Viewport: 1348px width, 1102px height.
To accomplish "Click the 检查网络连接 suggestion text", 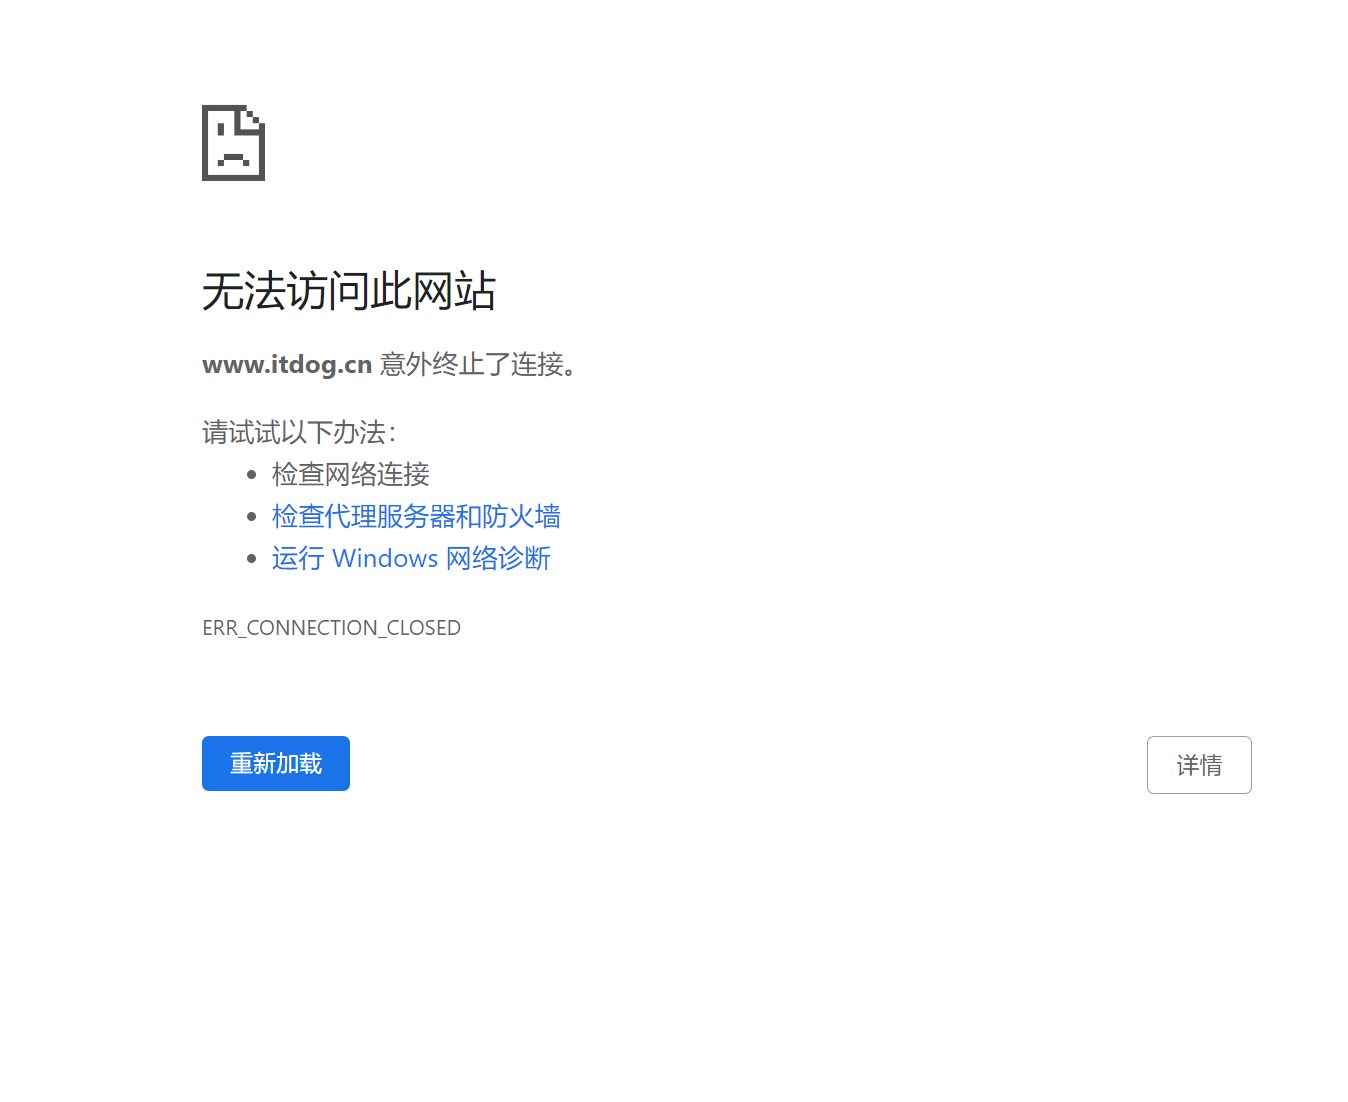I will click(351, 474).
